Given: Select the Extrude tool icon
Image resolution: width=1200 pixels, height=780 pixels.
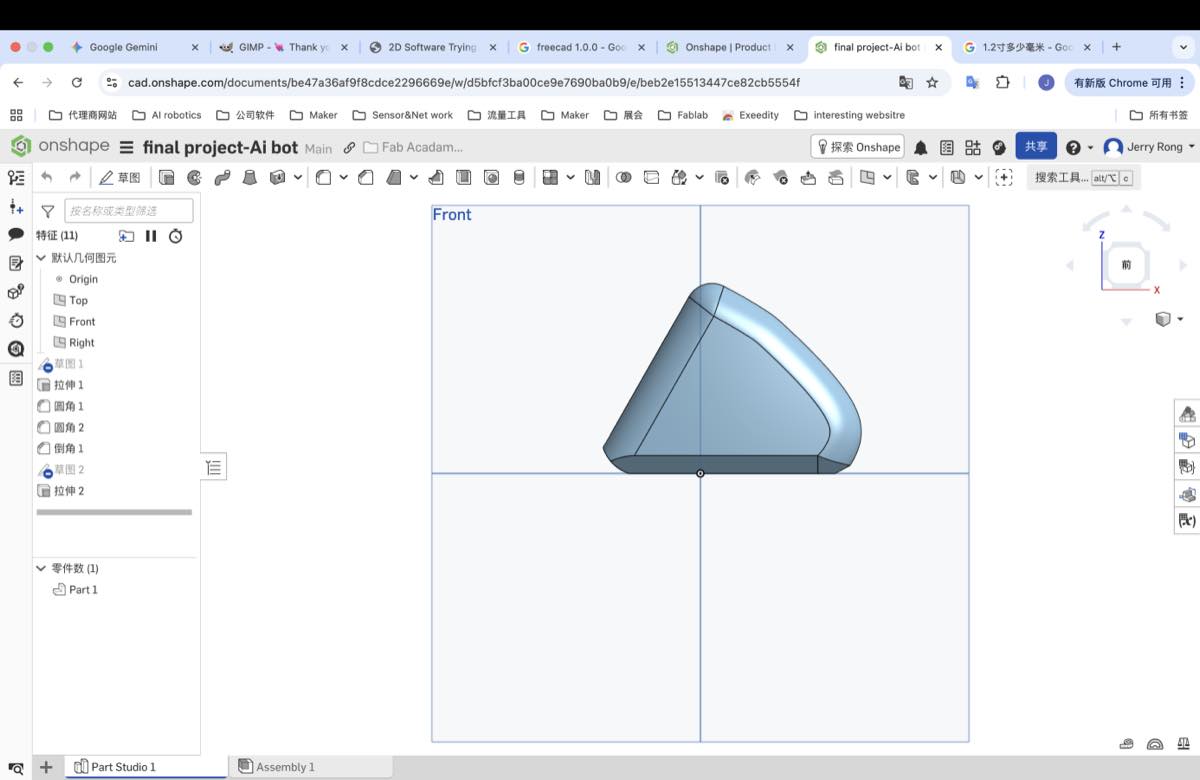Looking at the screenshot, I should 166,177.
